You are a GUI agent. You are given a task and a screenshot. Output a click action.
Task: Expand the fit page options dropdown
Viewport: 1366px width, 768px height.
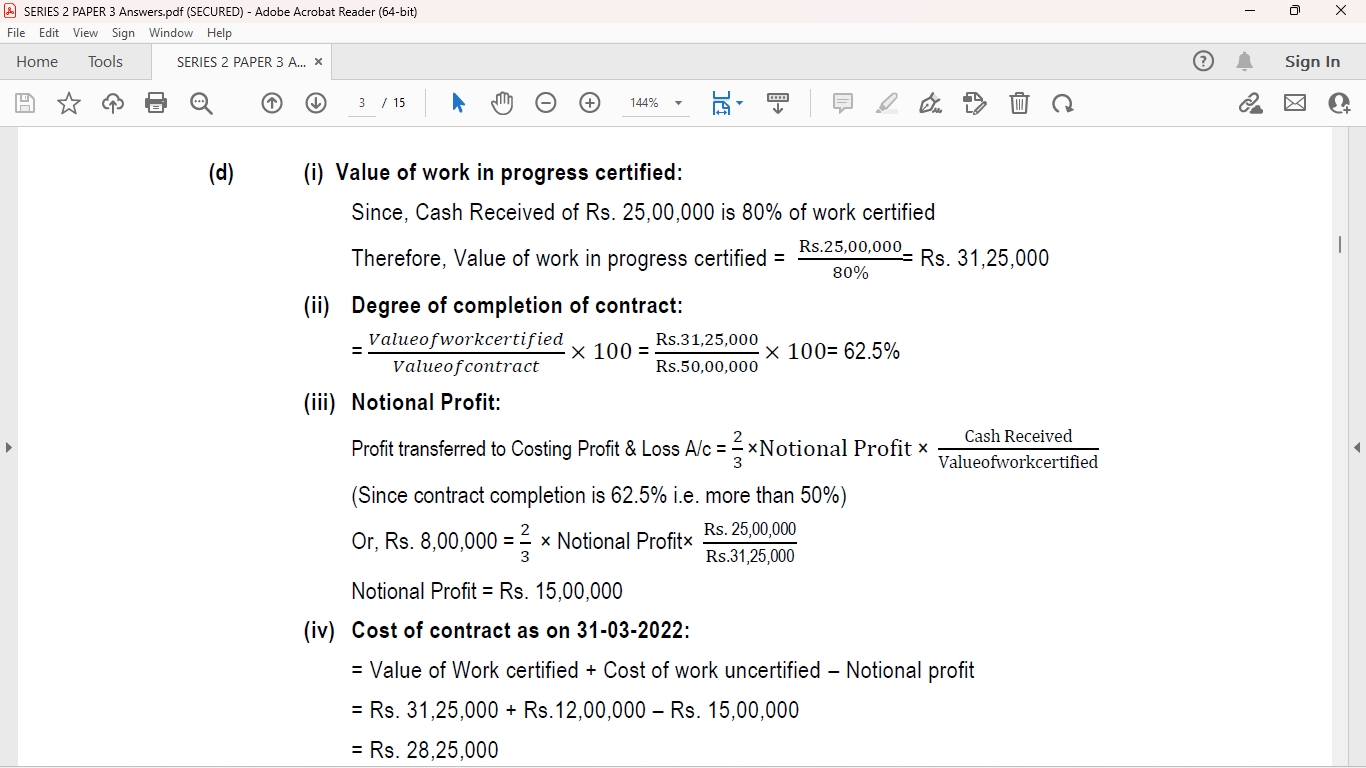point(739,103)
